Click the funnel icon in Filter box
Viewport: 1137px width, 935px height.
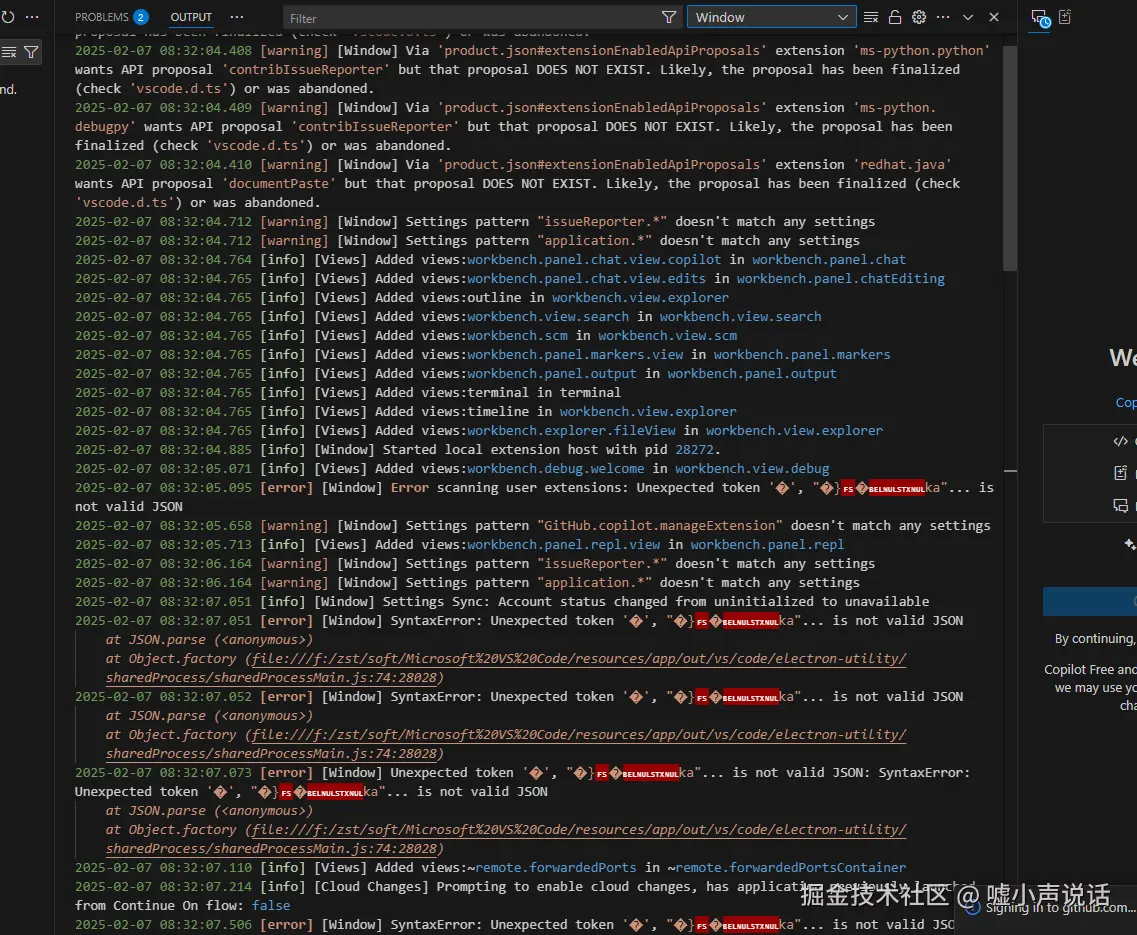(x=669, y=18)
